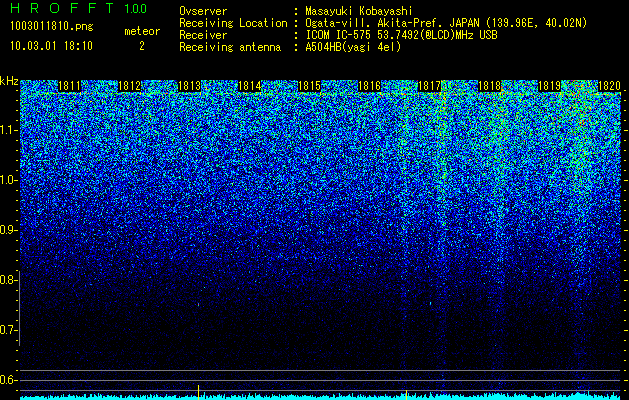Click the HROFFT title text
Screen dimensions: 629x400
tap(63, 8)
